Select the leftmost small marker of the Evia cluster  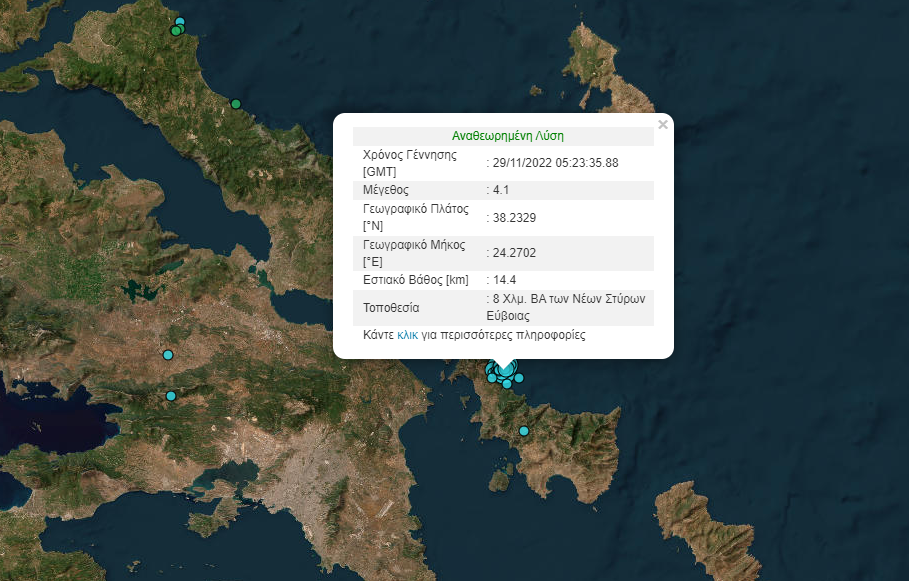[x=490, y=377]
